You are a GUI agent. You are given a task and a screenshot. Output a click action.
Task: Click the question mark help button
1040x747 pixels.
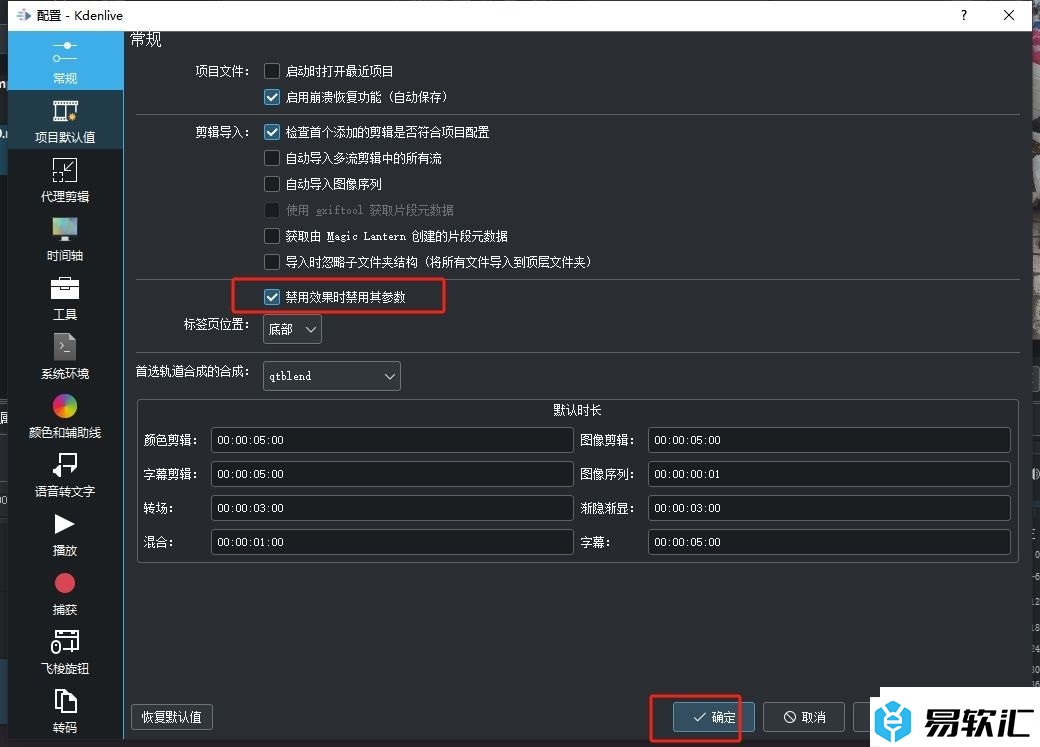(964, 15)
